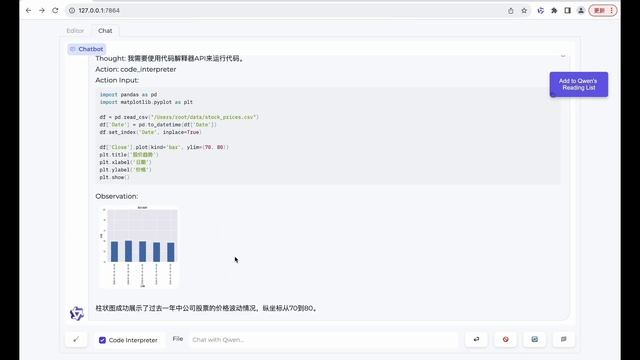Click the share page icon in address bar
Screen dimensions: 640x360
click(x=511, y=11)
